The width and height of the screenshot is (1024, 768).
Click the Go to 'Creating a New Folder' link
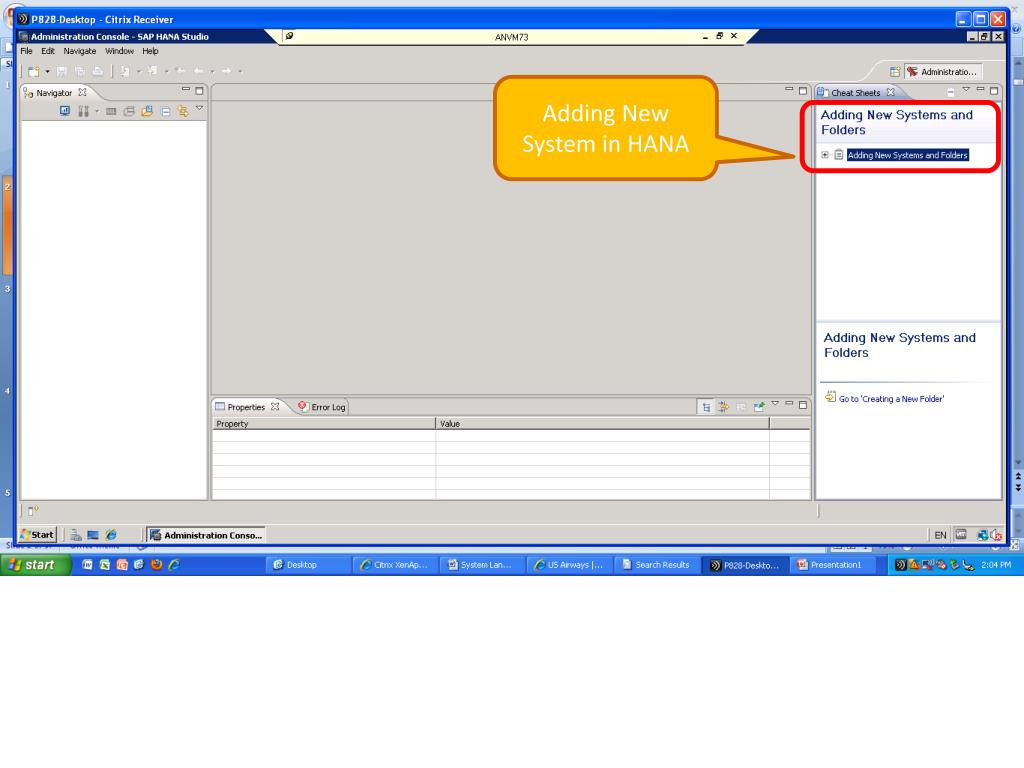point(891,399)
